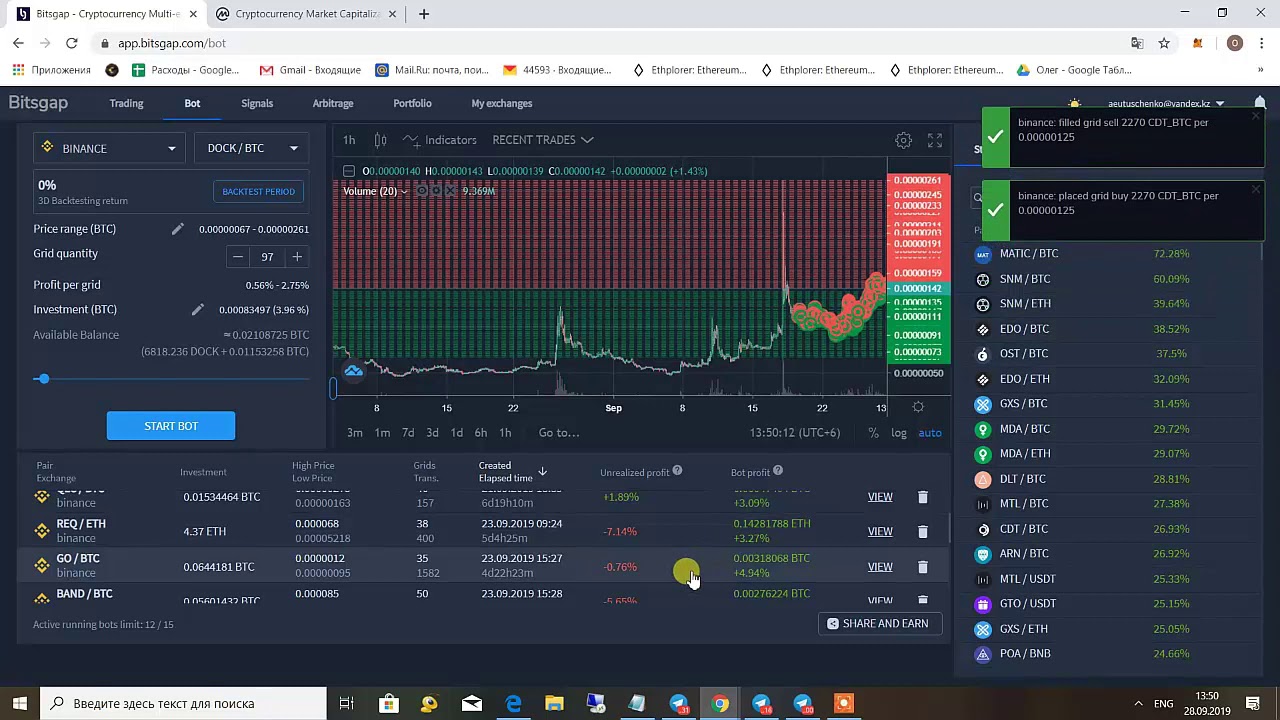Hide Volume indicator eye icon
Viewport: 1280px width, 720px height.
click(422, 191)
